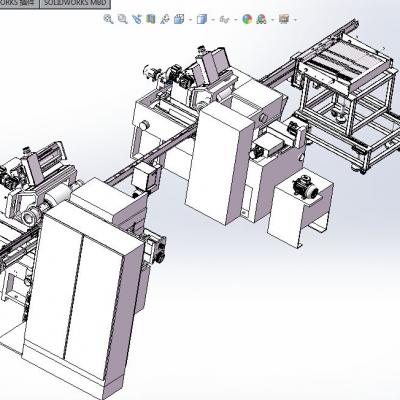Click the Previous View icon
400x400 pixels.
[137, 19]
